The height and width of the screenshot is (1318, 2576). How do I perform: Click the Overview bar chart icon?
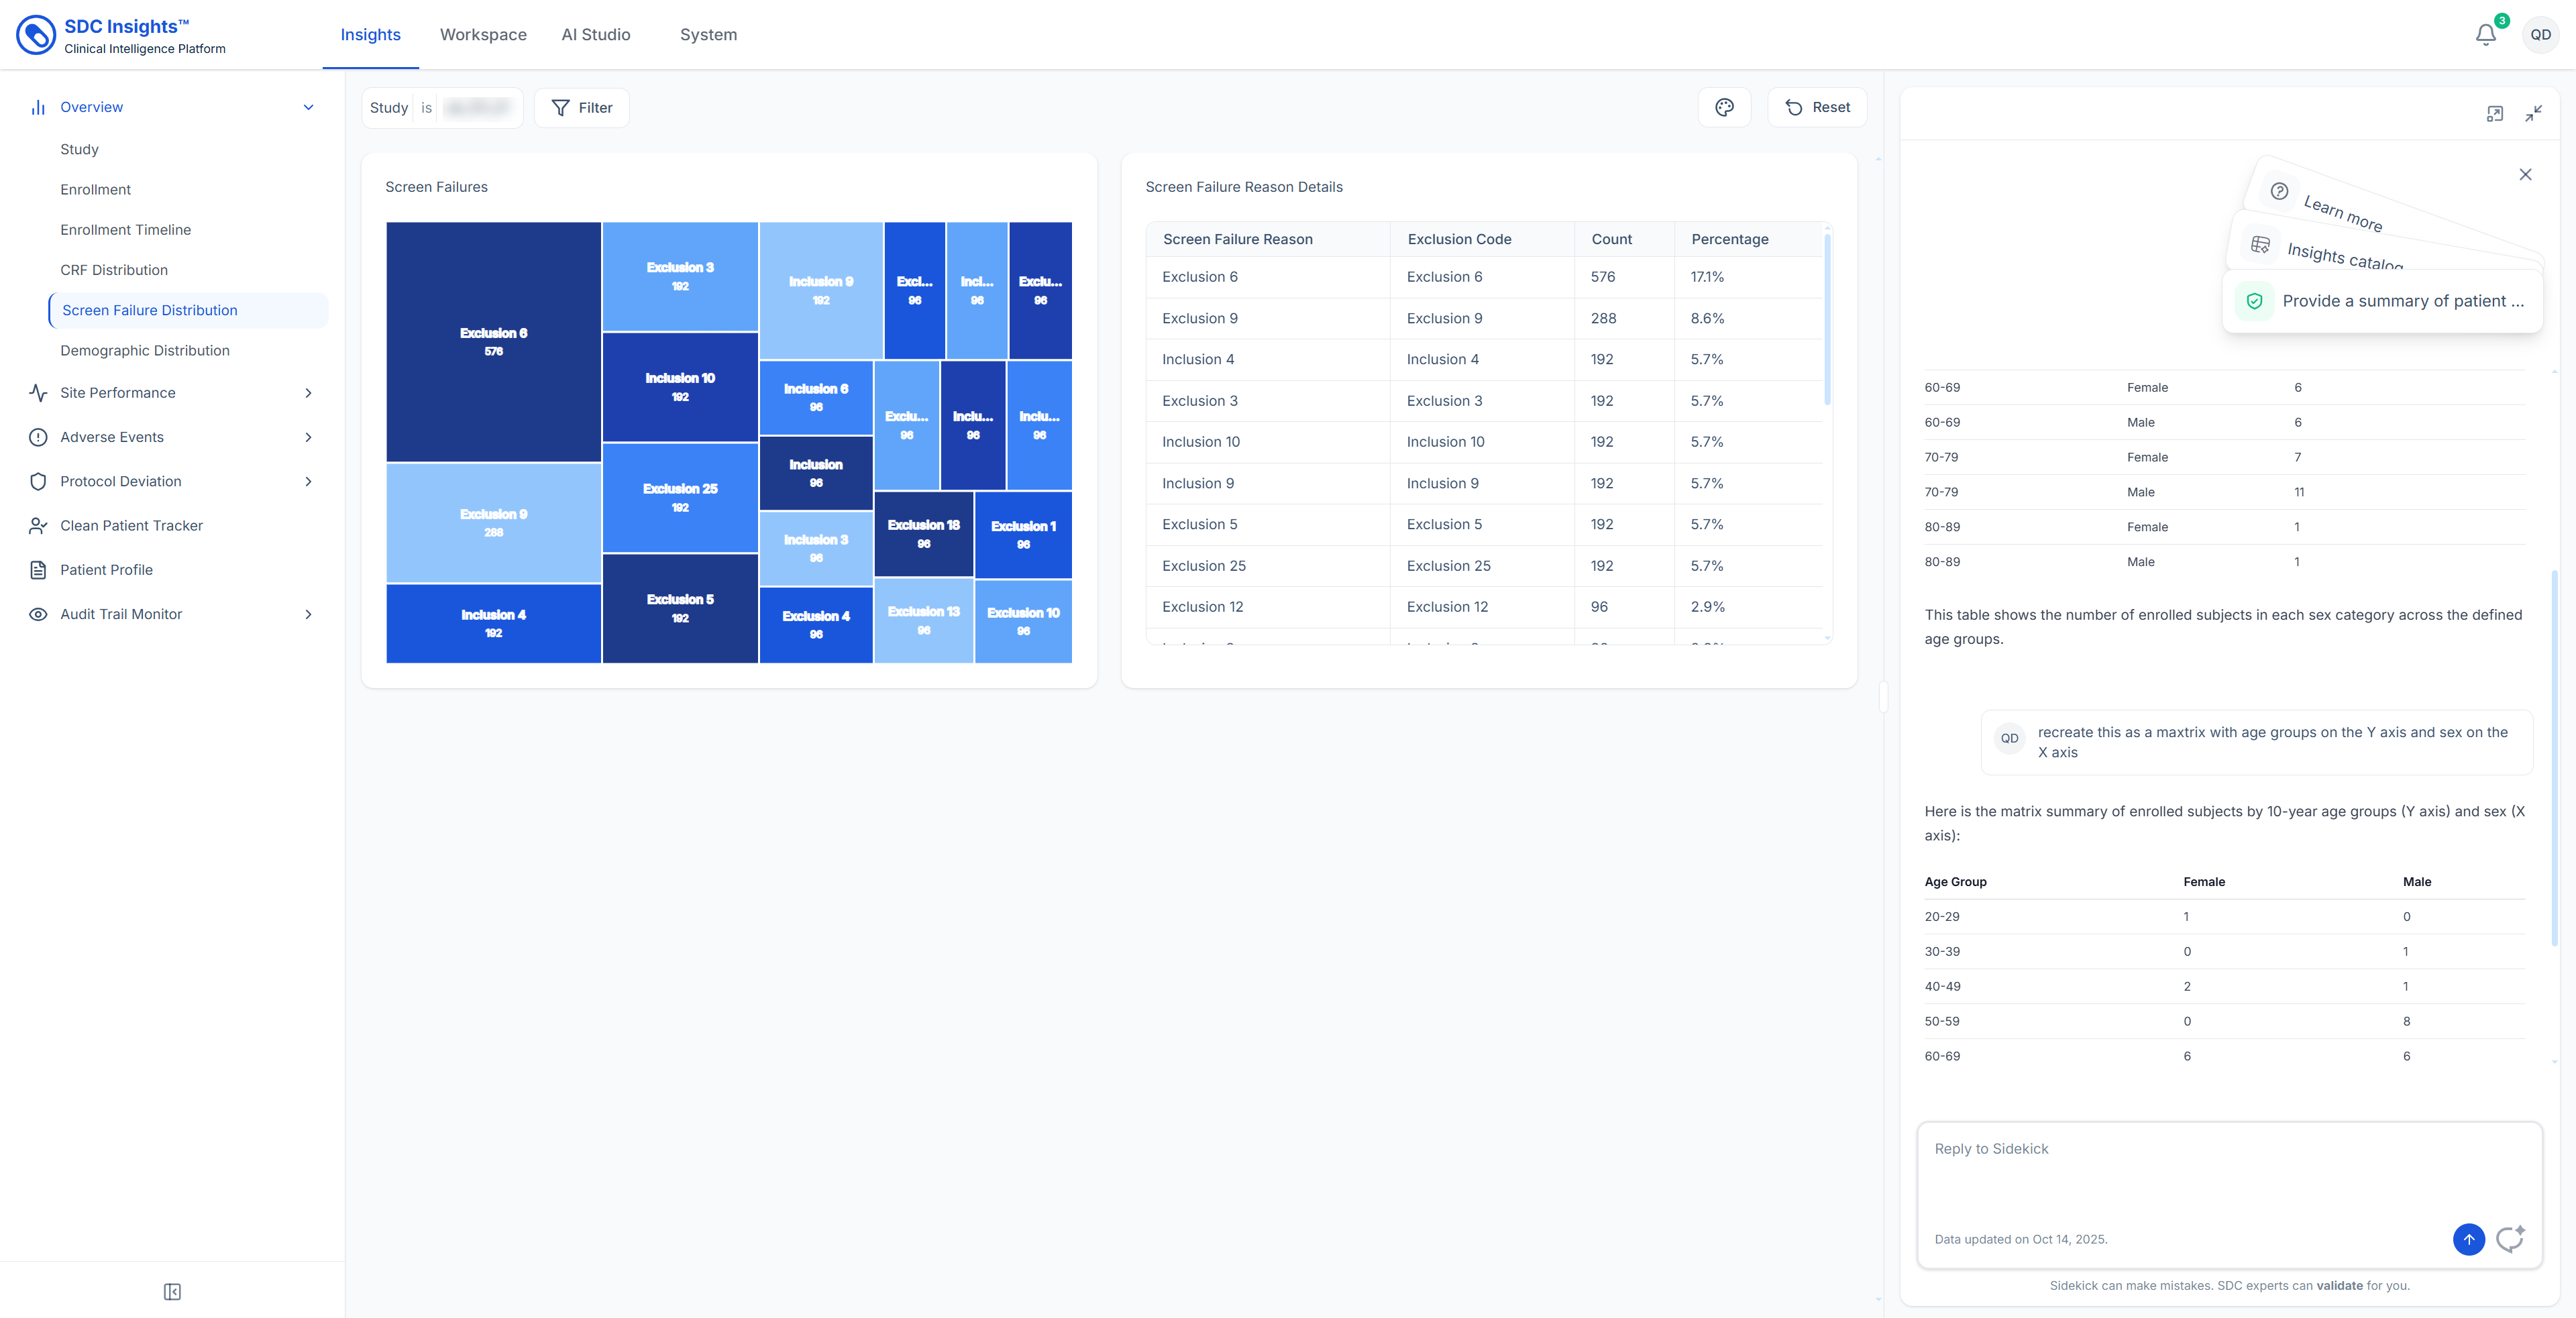coord(38,107)
